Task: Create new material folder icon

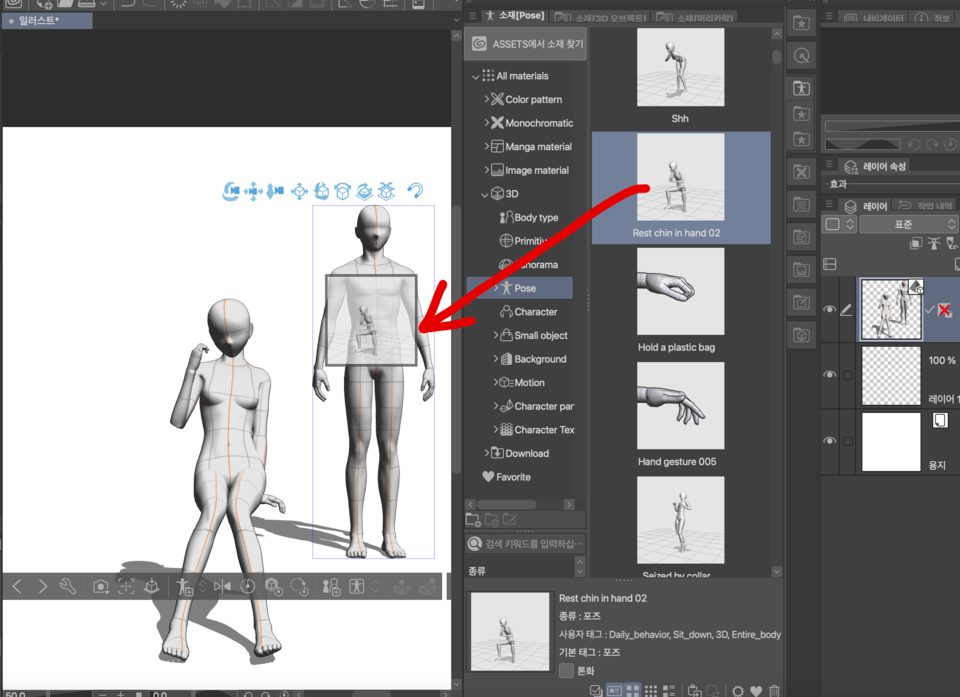Action: (x=473, y=520)
